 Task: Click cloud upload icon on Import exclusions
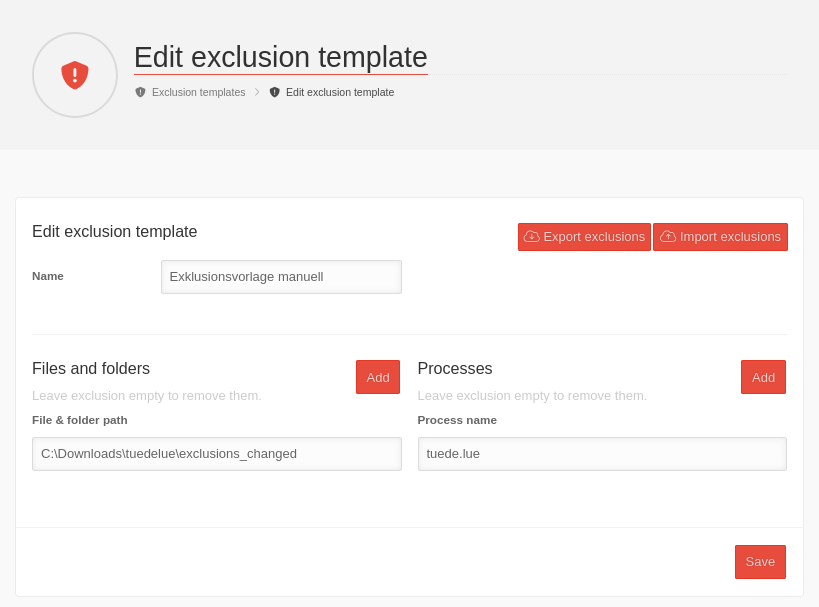pos(668,237)
